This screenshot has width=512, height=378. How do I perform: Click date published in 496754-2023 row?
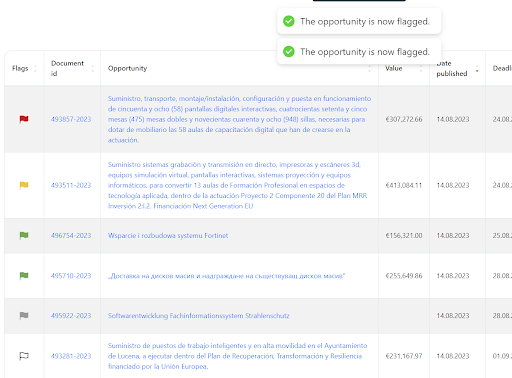pos(453,235)
